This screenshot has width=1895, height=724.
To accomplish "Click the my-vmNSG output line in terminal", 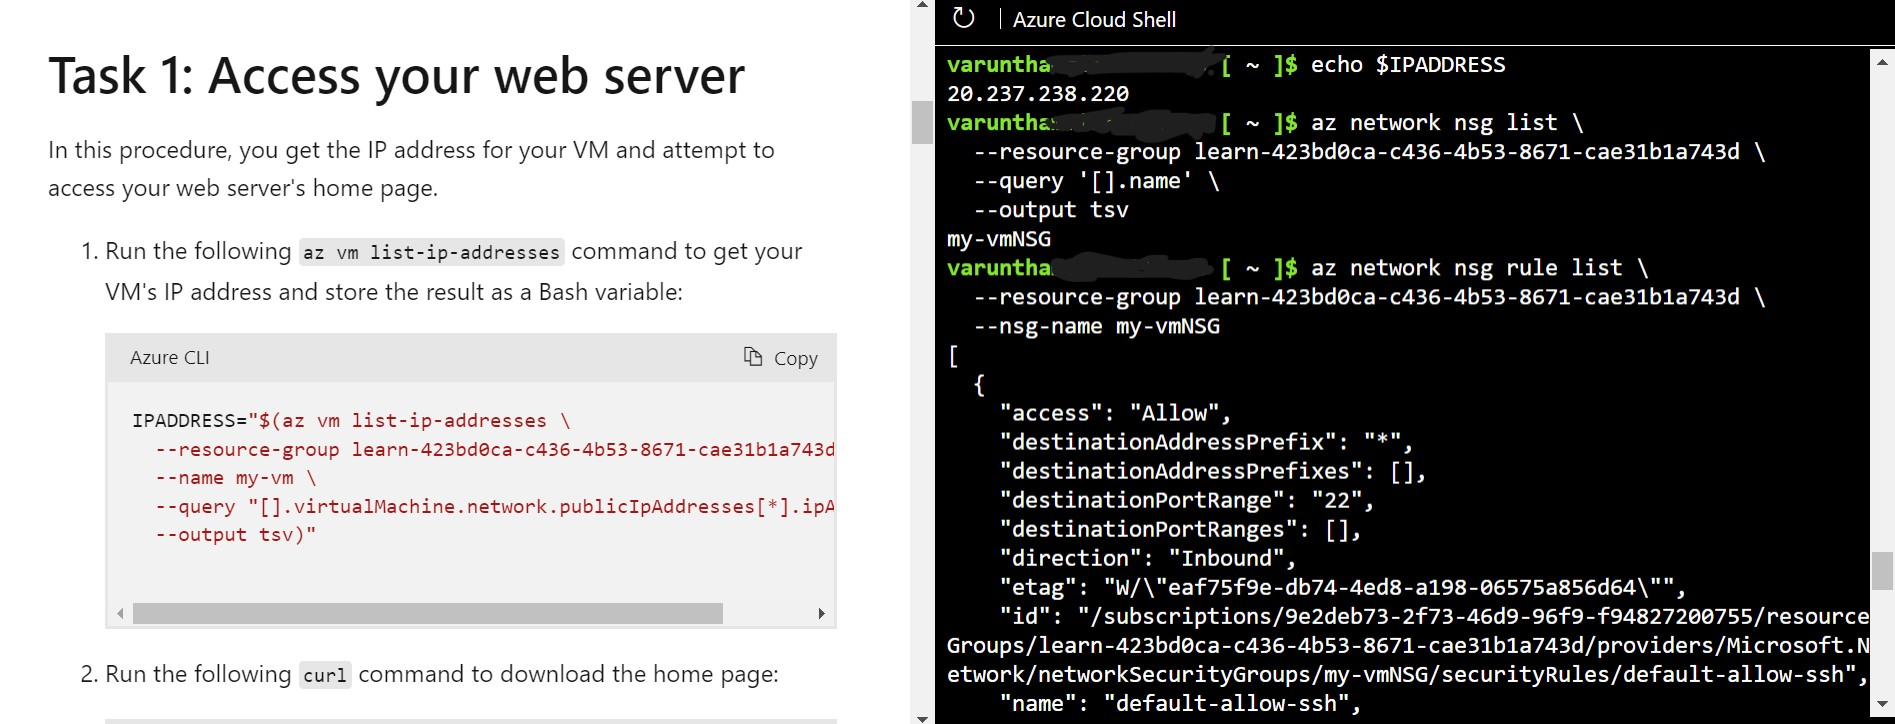I will [999, 239].
